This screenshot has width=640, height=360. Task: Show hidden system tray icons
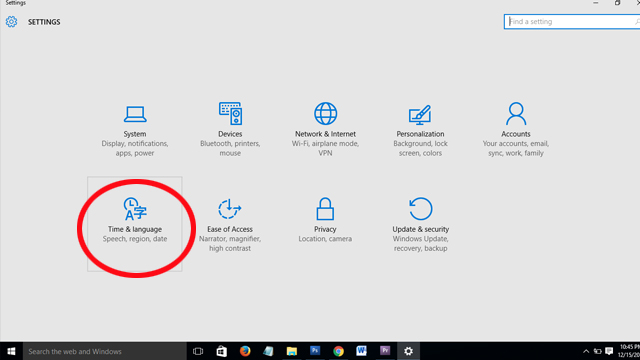pyautogui.click(x=586, y=351)
